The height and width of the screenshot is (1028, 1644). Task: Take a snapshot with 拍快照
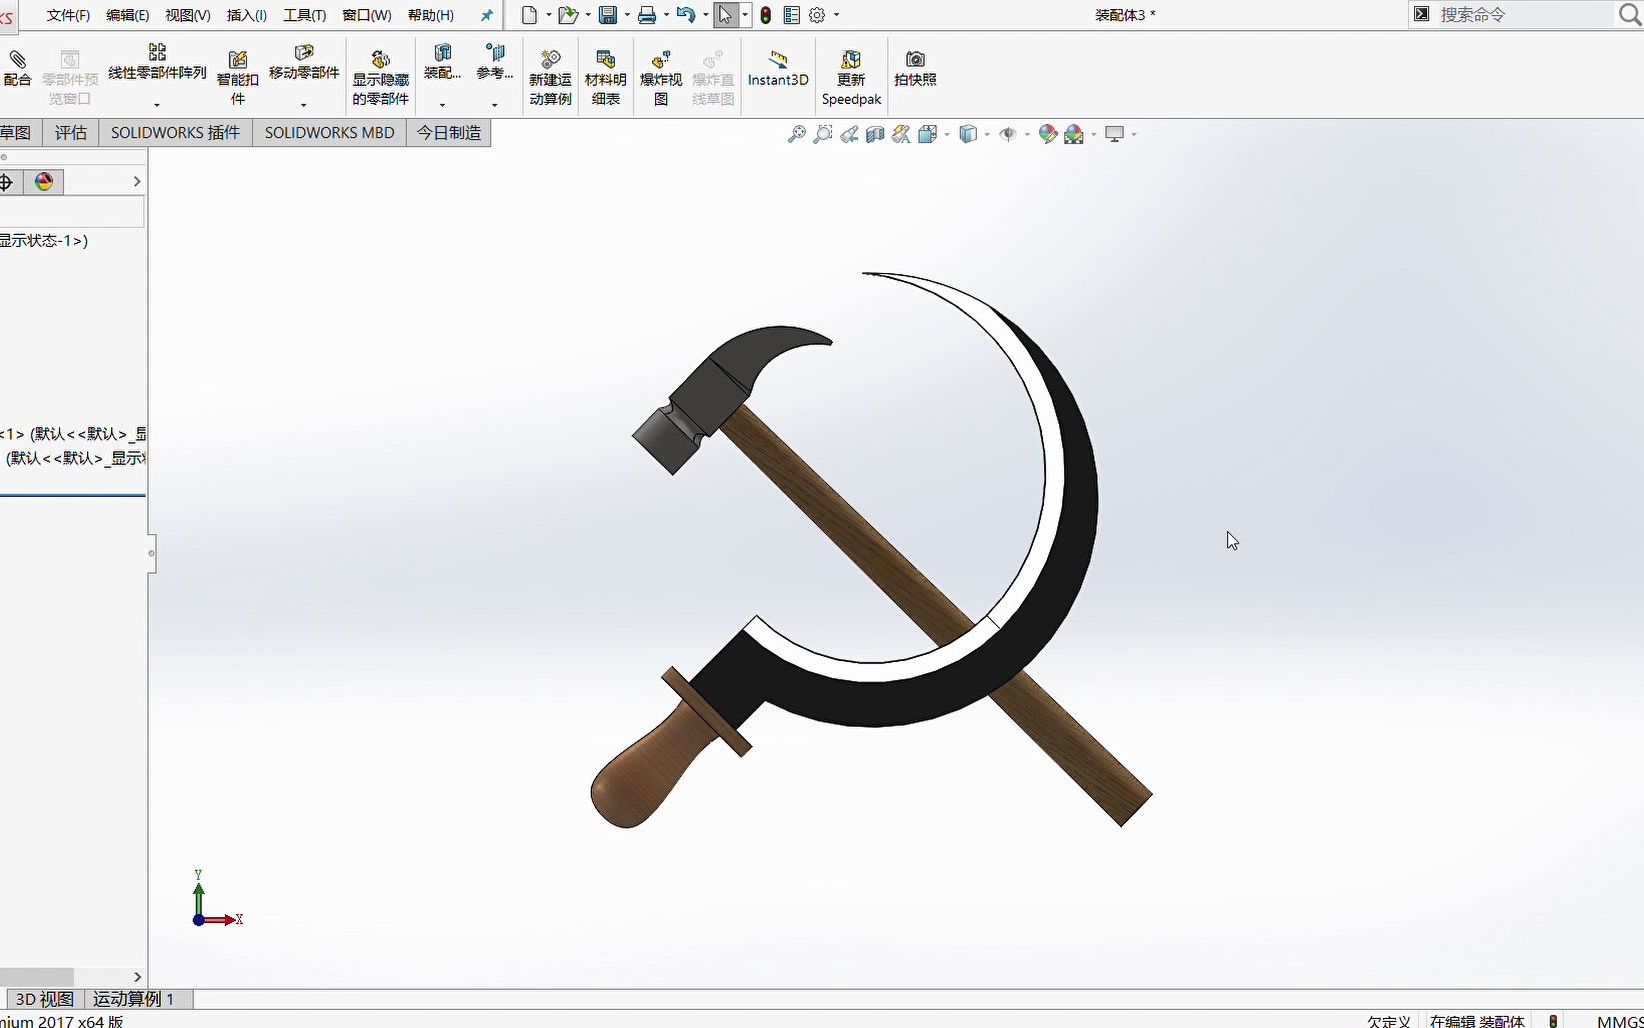[x=915, y=68]
